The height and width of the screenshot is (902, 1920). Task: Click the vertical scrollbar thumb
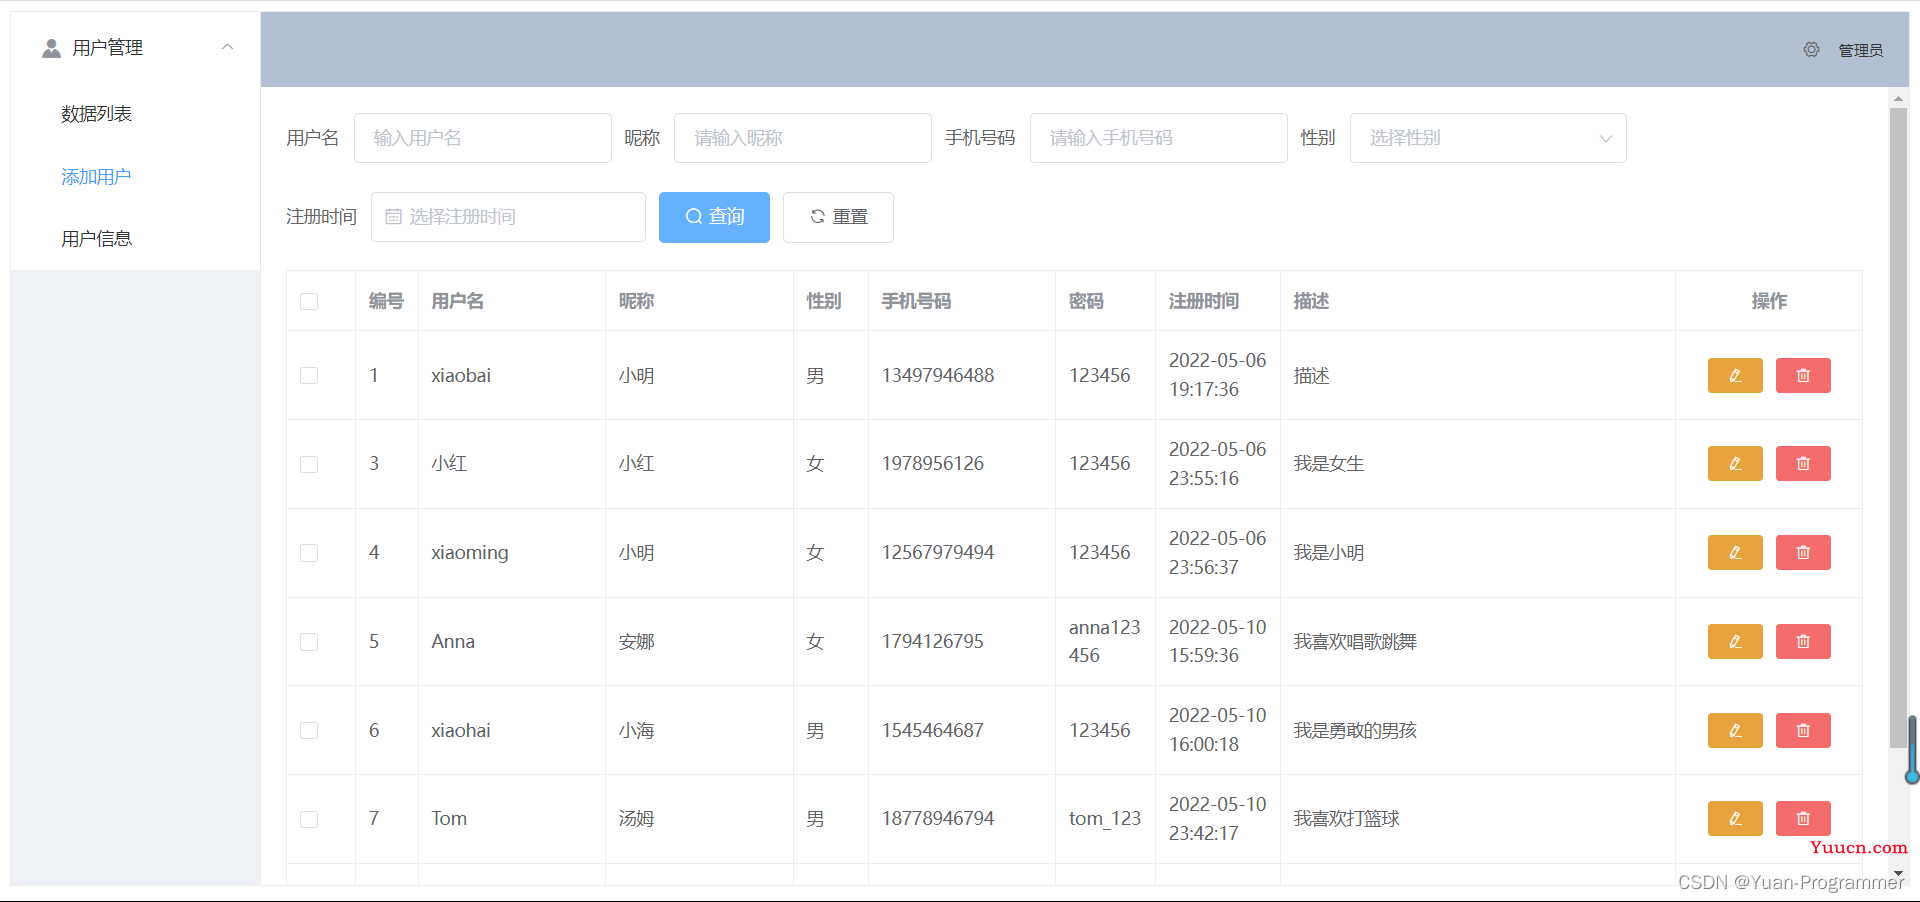point(1898,428)
